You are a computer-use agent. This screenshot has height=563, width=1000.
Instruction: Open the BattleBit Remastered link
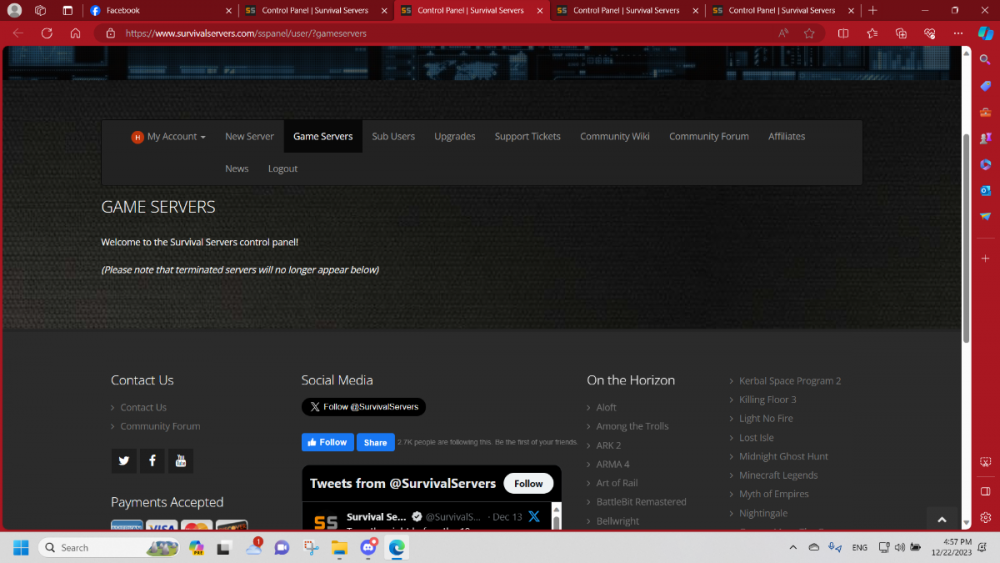(x=641, y=502)
